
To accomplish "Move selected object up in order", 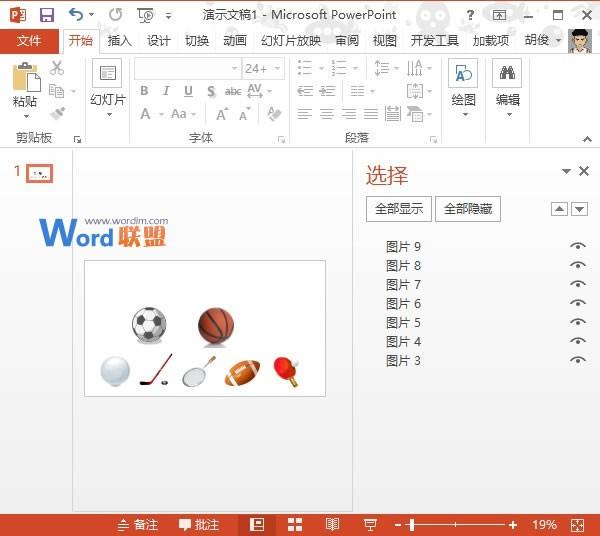I will click(x=559, y=209).
